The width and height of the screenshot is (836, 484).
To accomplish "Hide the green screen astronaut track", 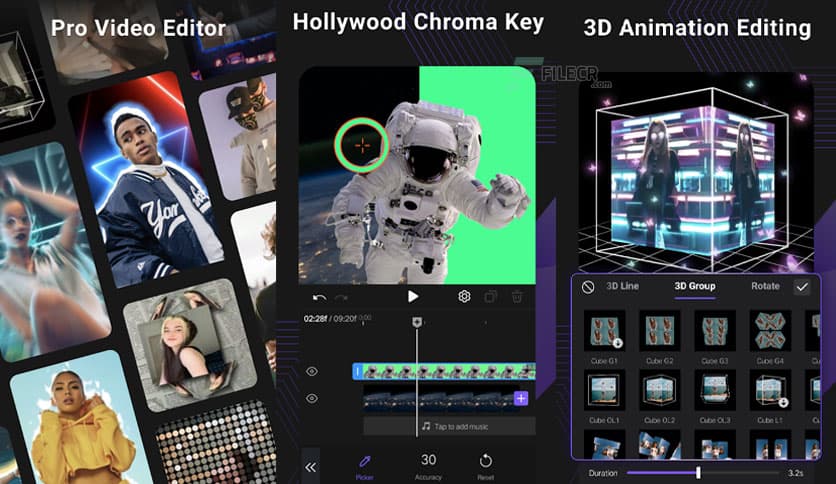I will (312, 371).
